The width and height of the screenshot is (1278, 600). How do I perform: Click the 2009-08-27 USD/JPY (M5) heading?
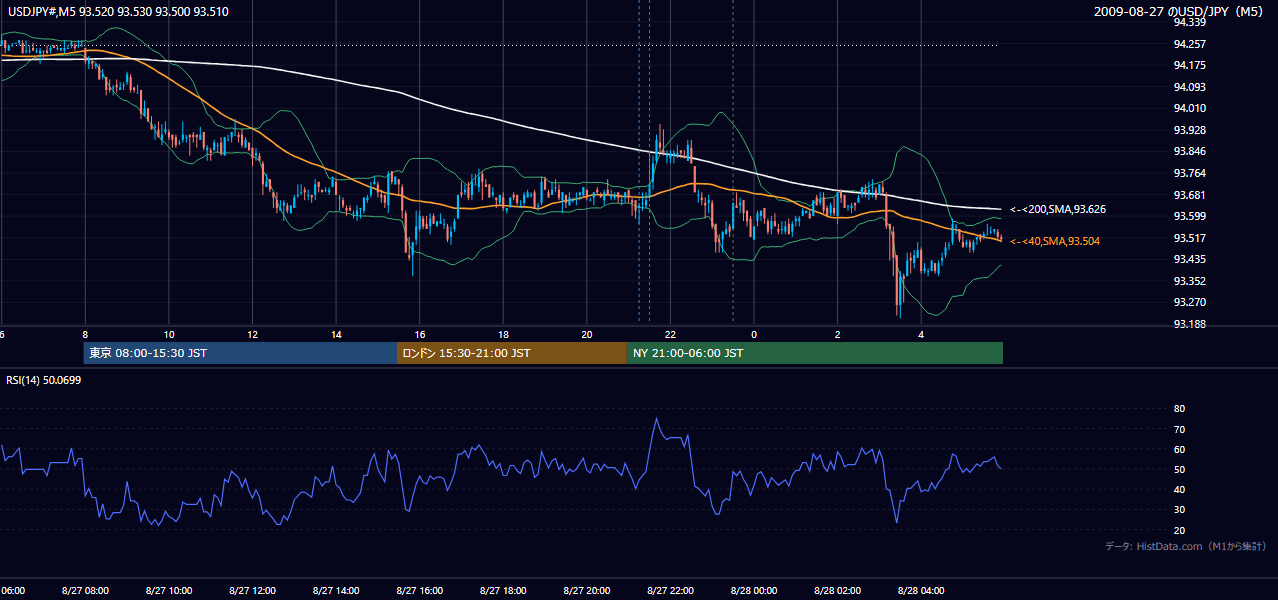click(x=1180, y=11)
